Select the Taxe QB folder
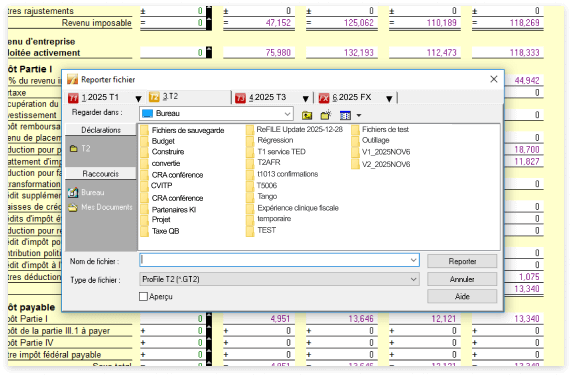This screenshot has width=572, height=376. 160,231
